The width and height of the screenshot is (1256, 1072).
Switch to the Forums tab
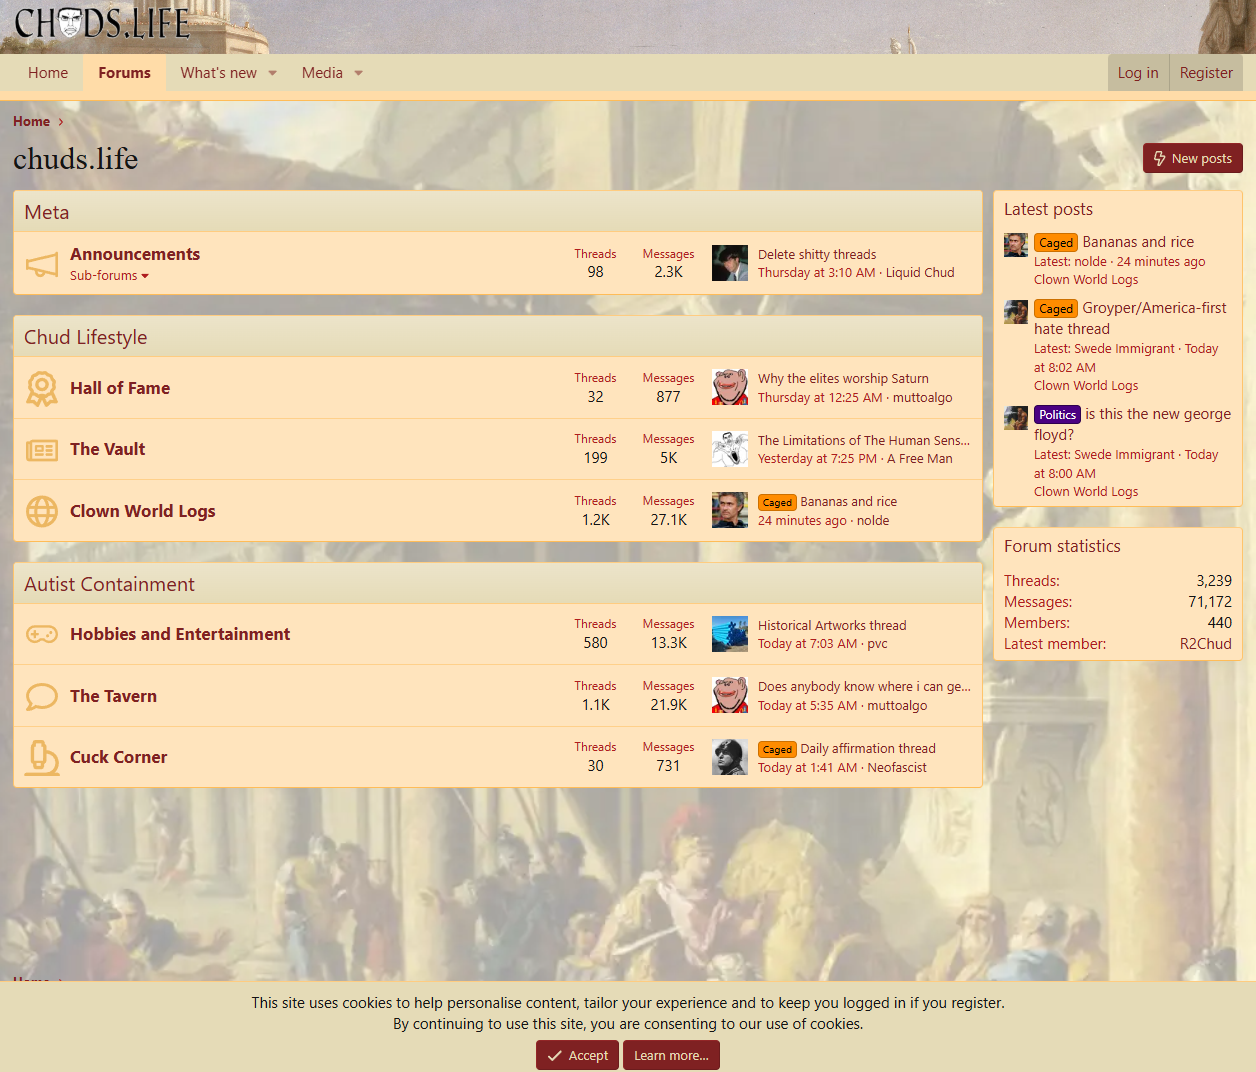pos(124,73)
